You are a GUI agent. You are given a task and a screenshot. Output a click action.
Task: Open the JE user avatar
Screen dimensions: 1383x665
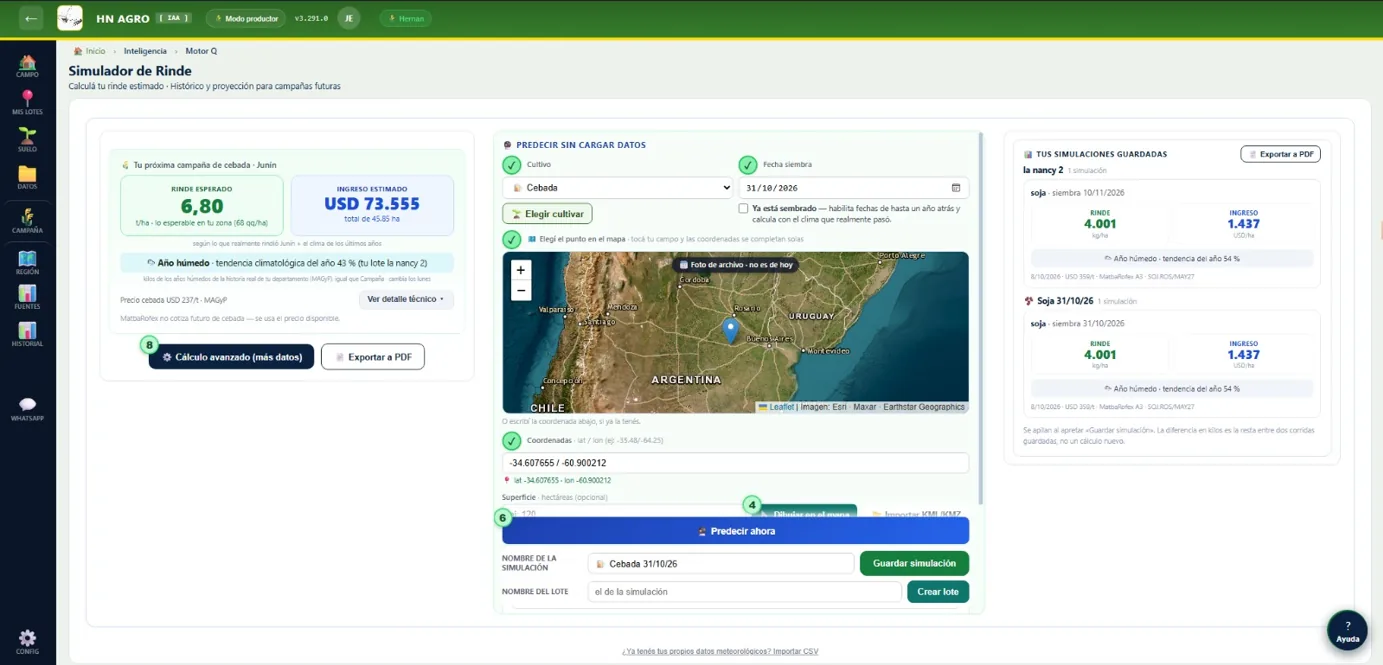pos(348,18)
